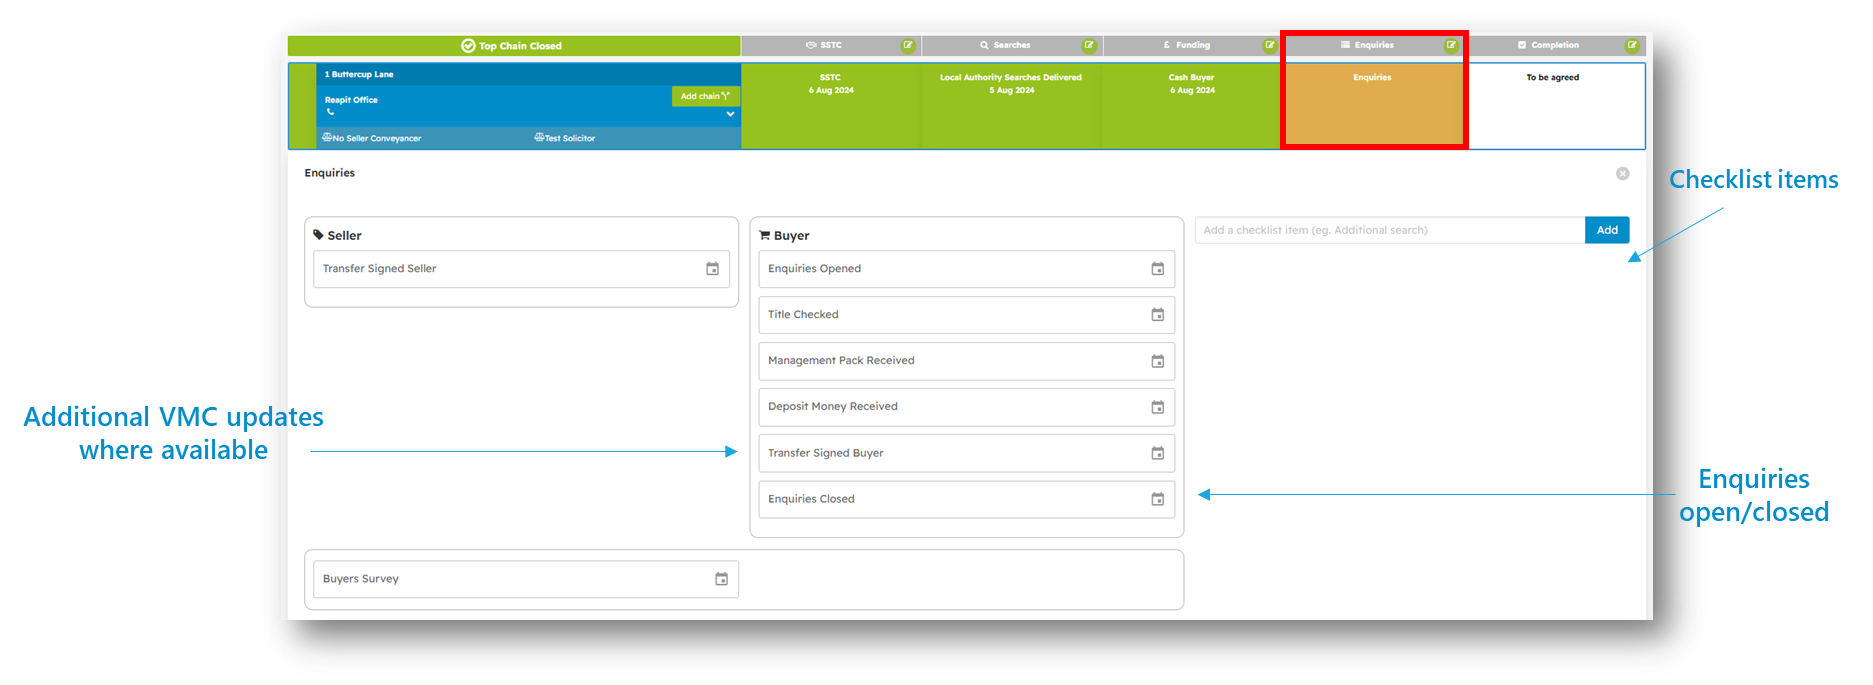Click the Buyer cart icon
1873x685 pixels.
point(765,235)
